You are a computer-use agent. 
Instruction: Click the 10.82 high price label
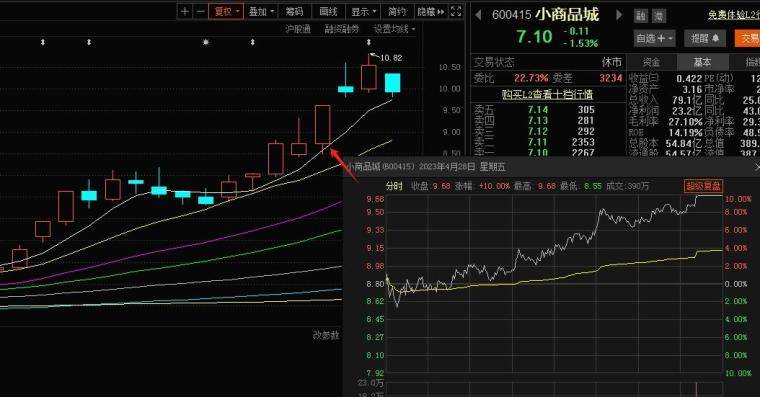coord(391,58)
